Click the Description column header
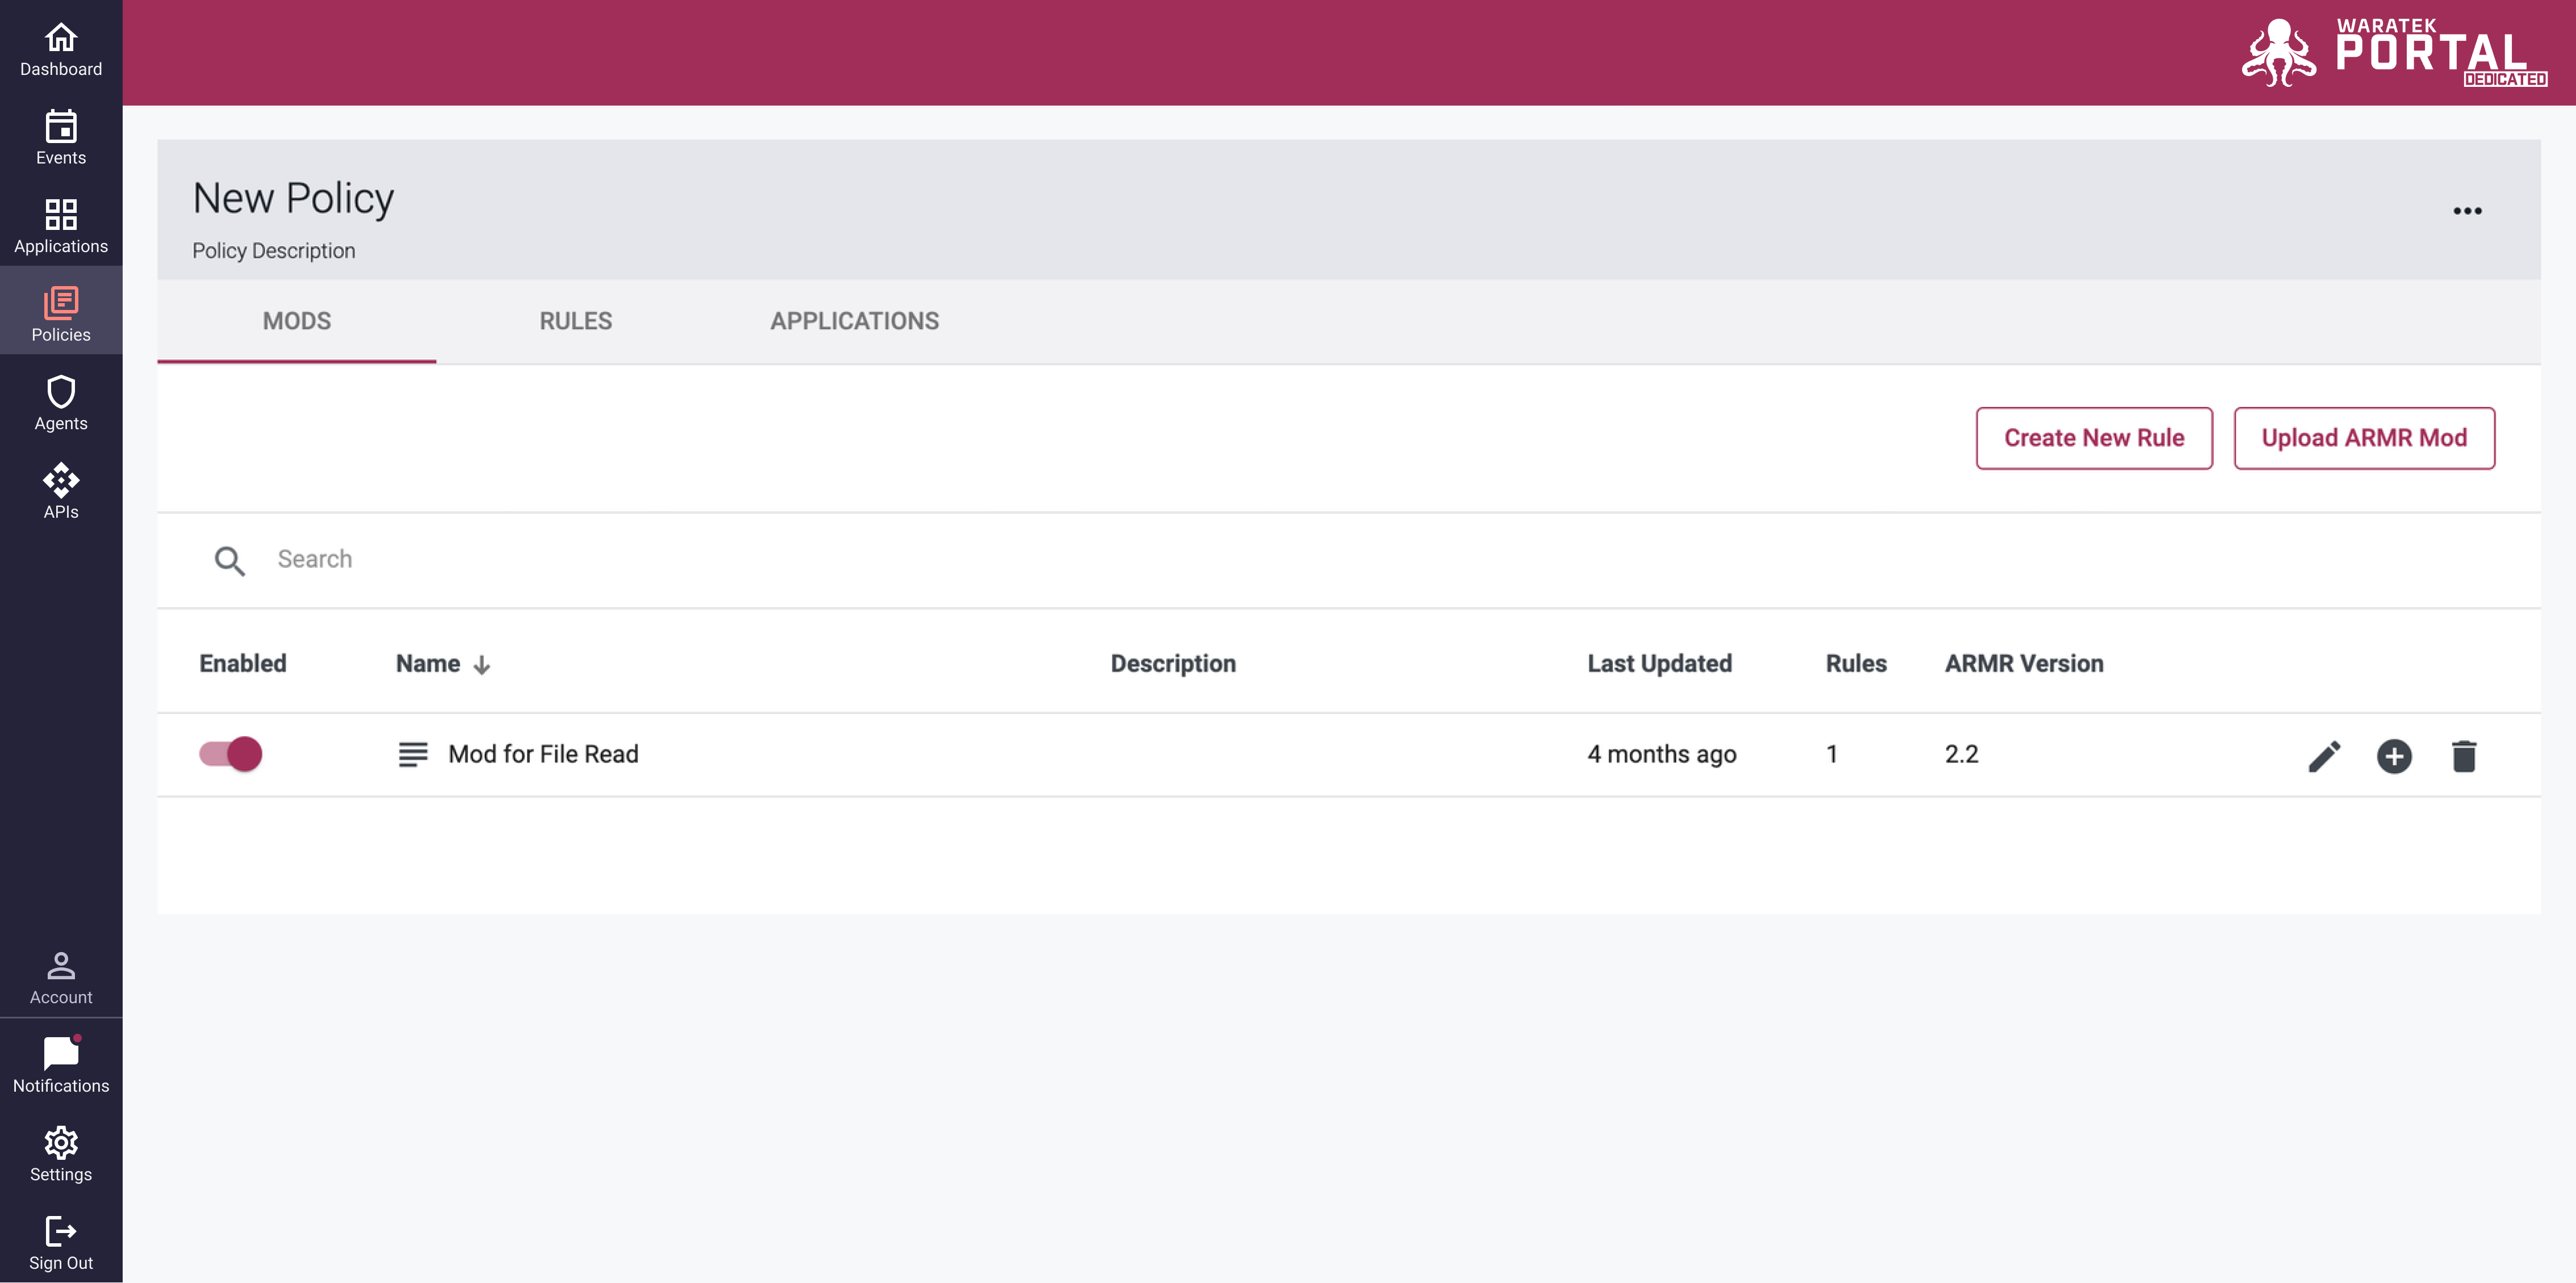Image resolution: width=2576 pixels, height=1283 pixels. (1173, 664)
